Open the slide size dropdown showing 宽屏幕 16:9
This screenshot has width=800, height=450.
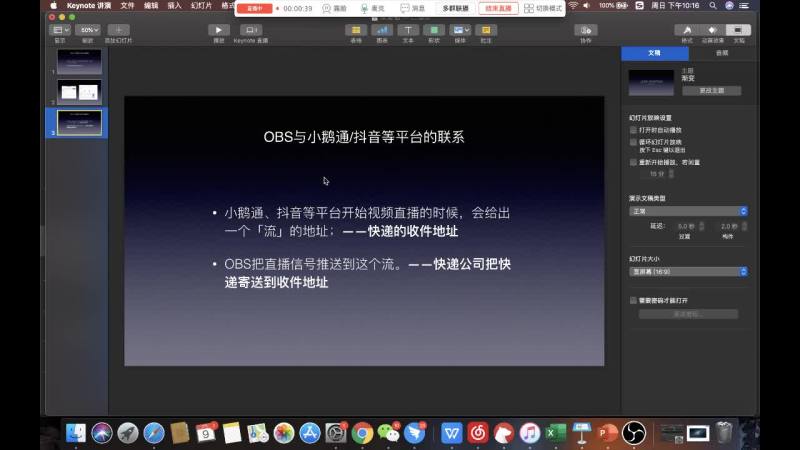coord(688,272)
